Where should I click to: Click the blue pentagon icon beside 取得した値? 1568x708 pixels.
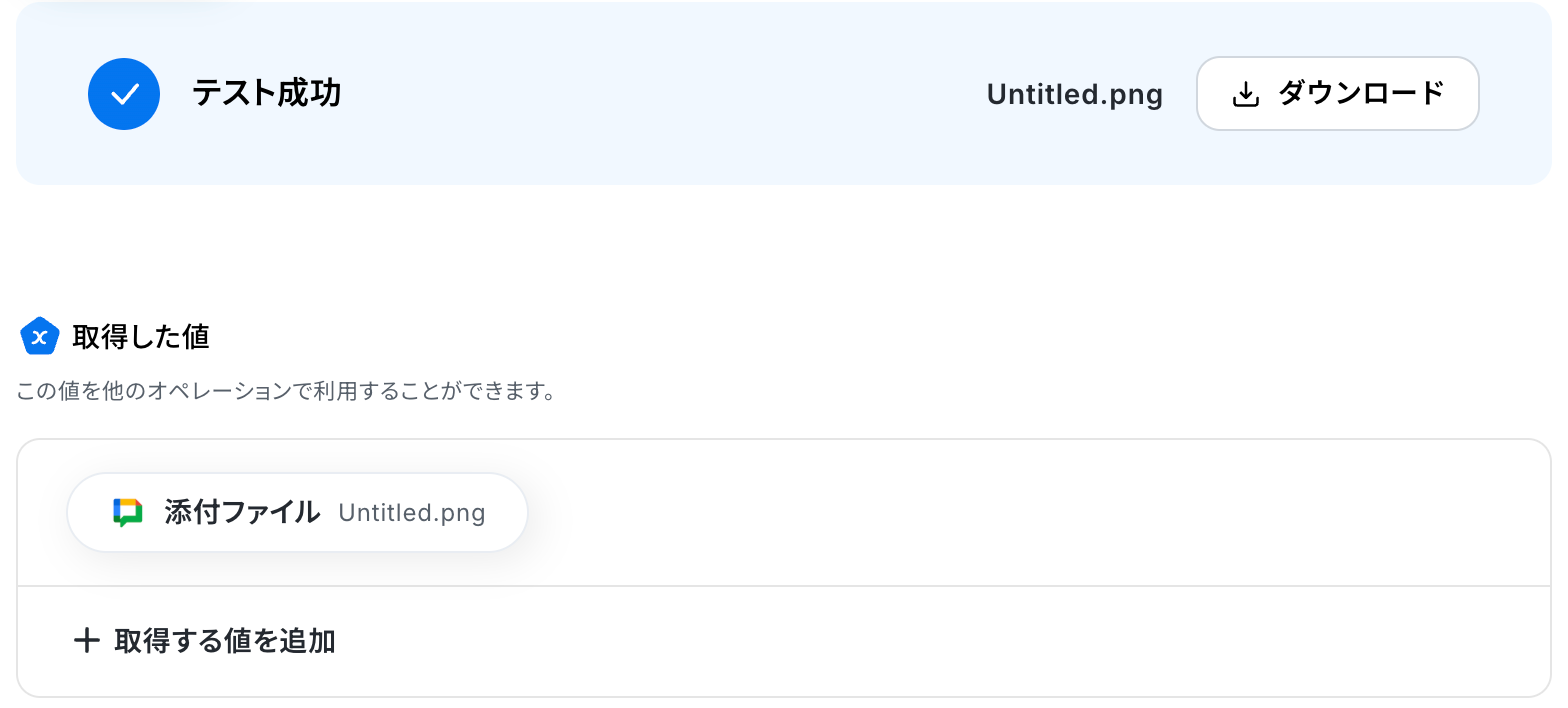point(40,337)
